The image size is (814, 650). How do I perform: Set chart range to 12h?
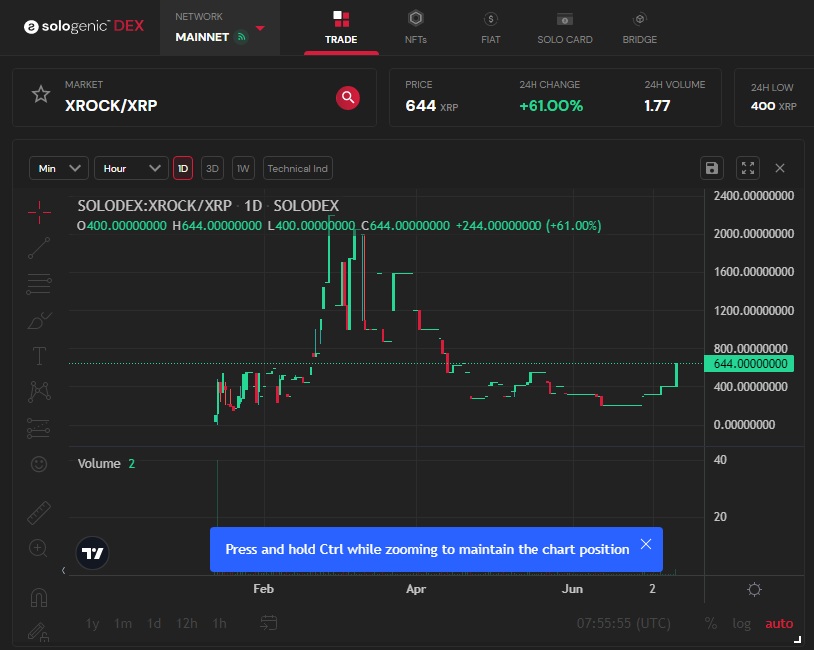pos(187,623)
